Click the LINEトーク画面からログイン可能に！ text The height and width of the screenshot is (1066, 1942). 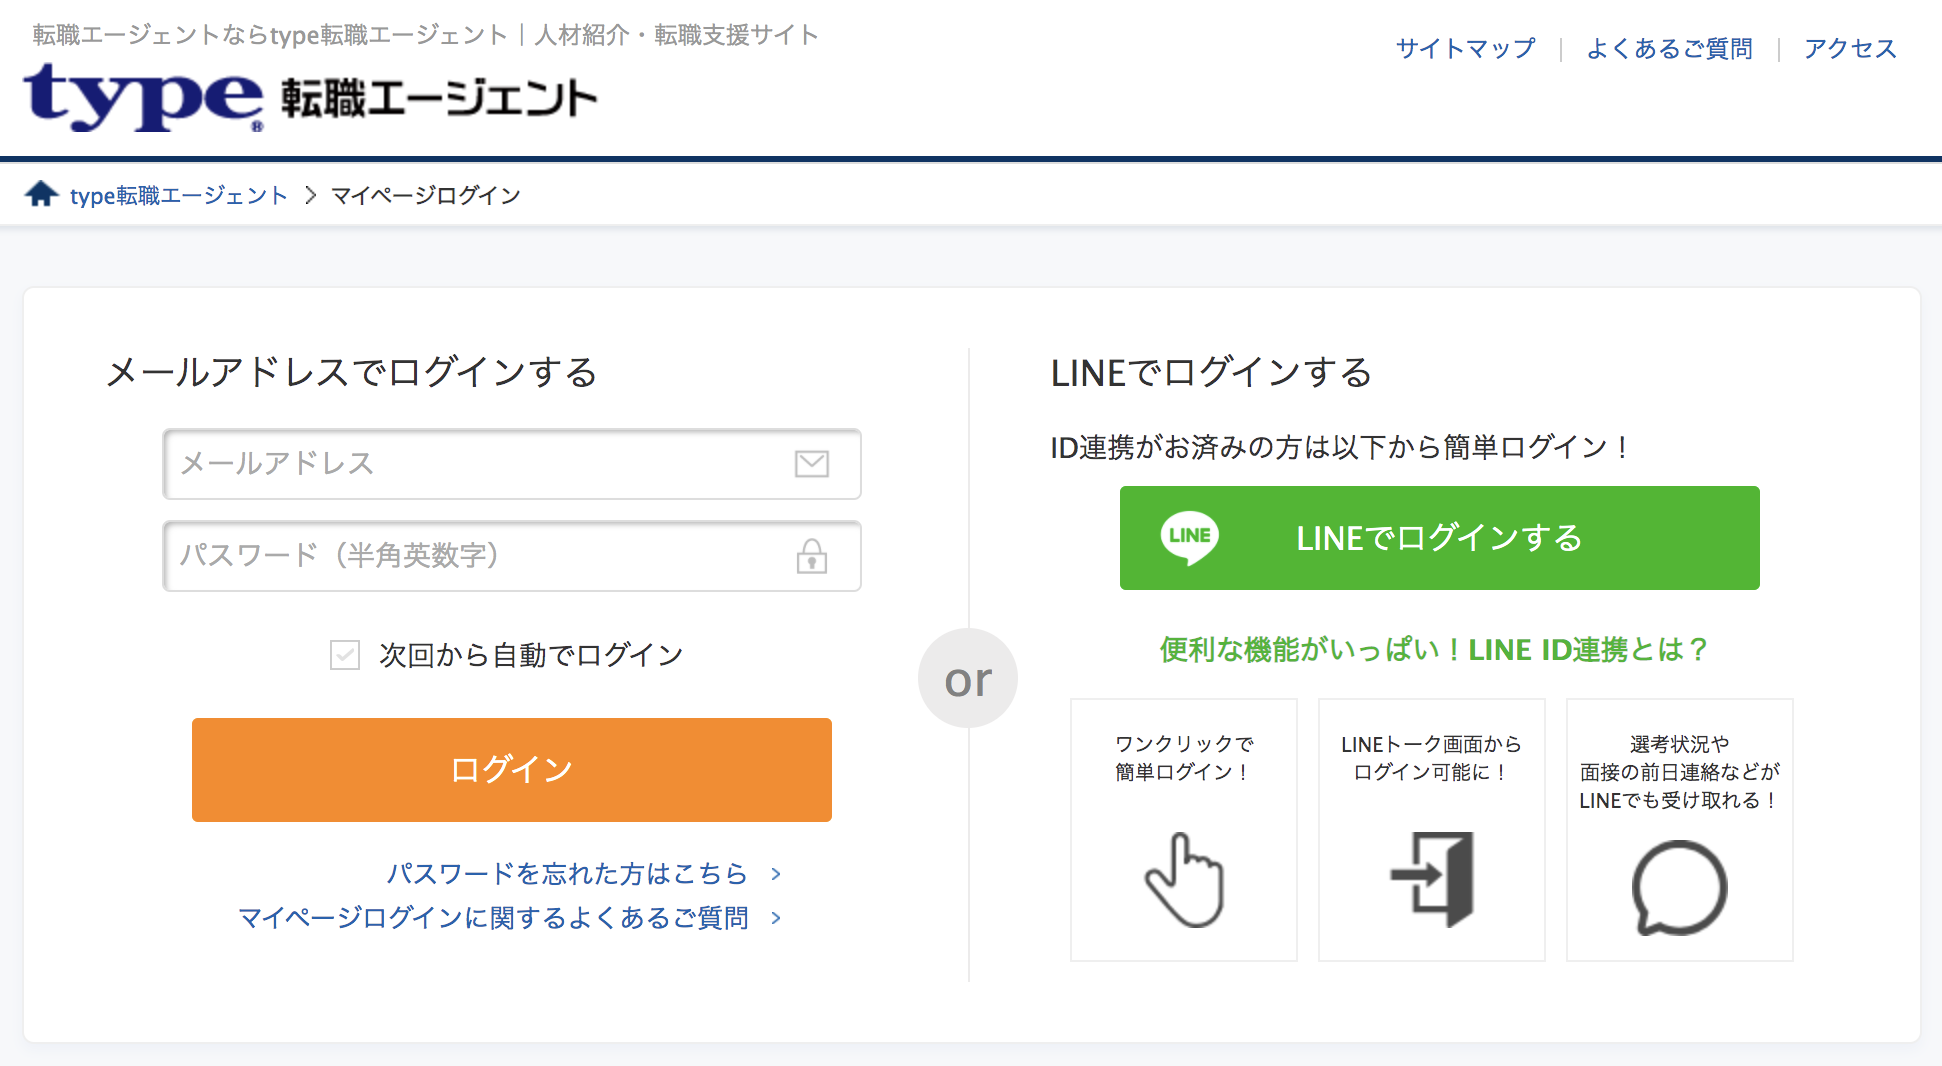coord(1432,758)
